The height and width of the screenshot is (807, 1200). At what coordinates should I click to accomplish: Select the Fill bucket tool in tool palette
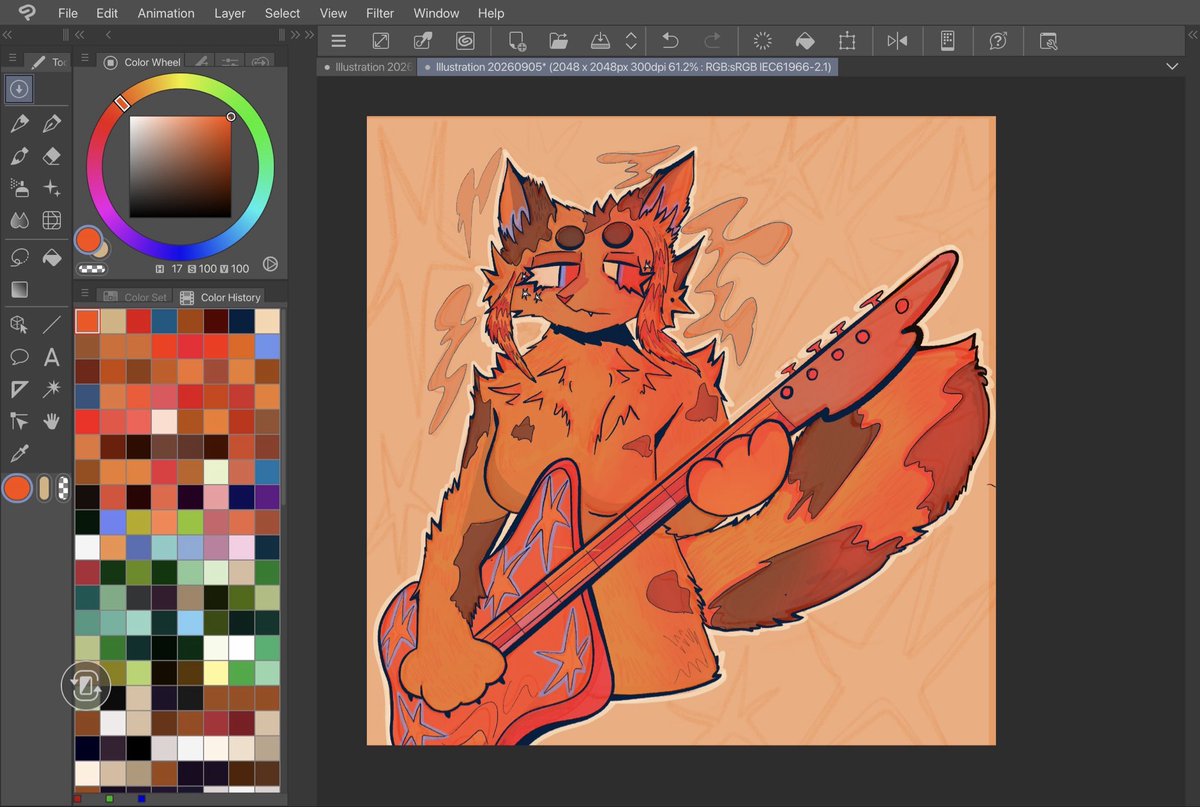(52, 257)
